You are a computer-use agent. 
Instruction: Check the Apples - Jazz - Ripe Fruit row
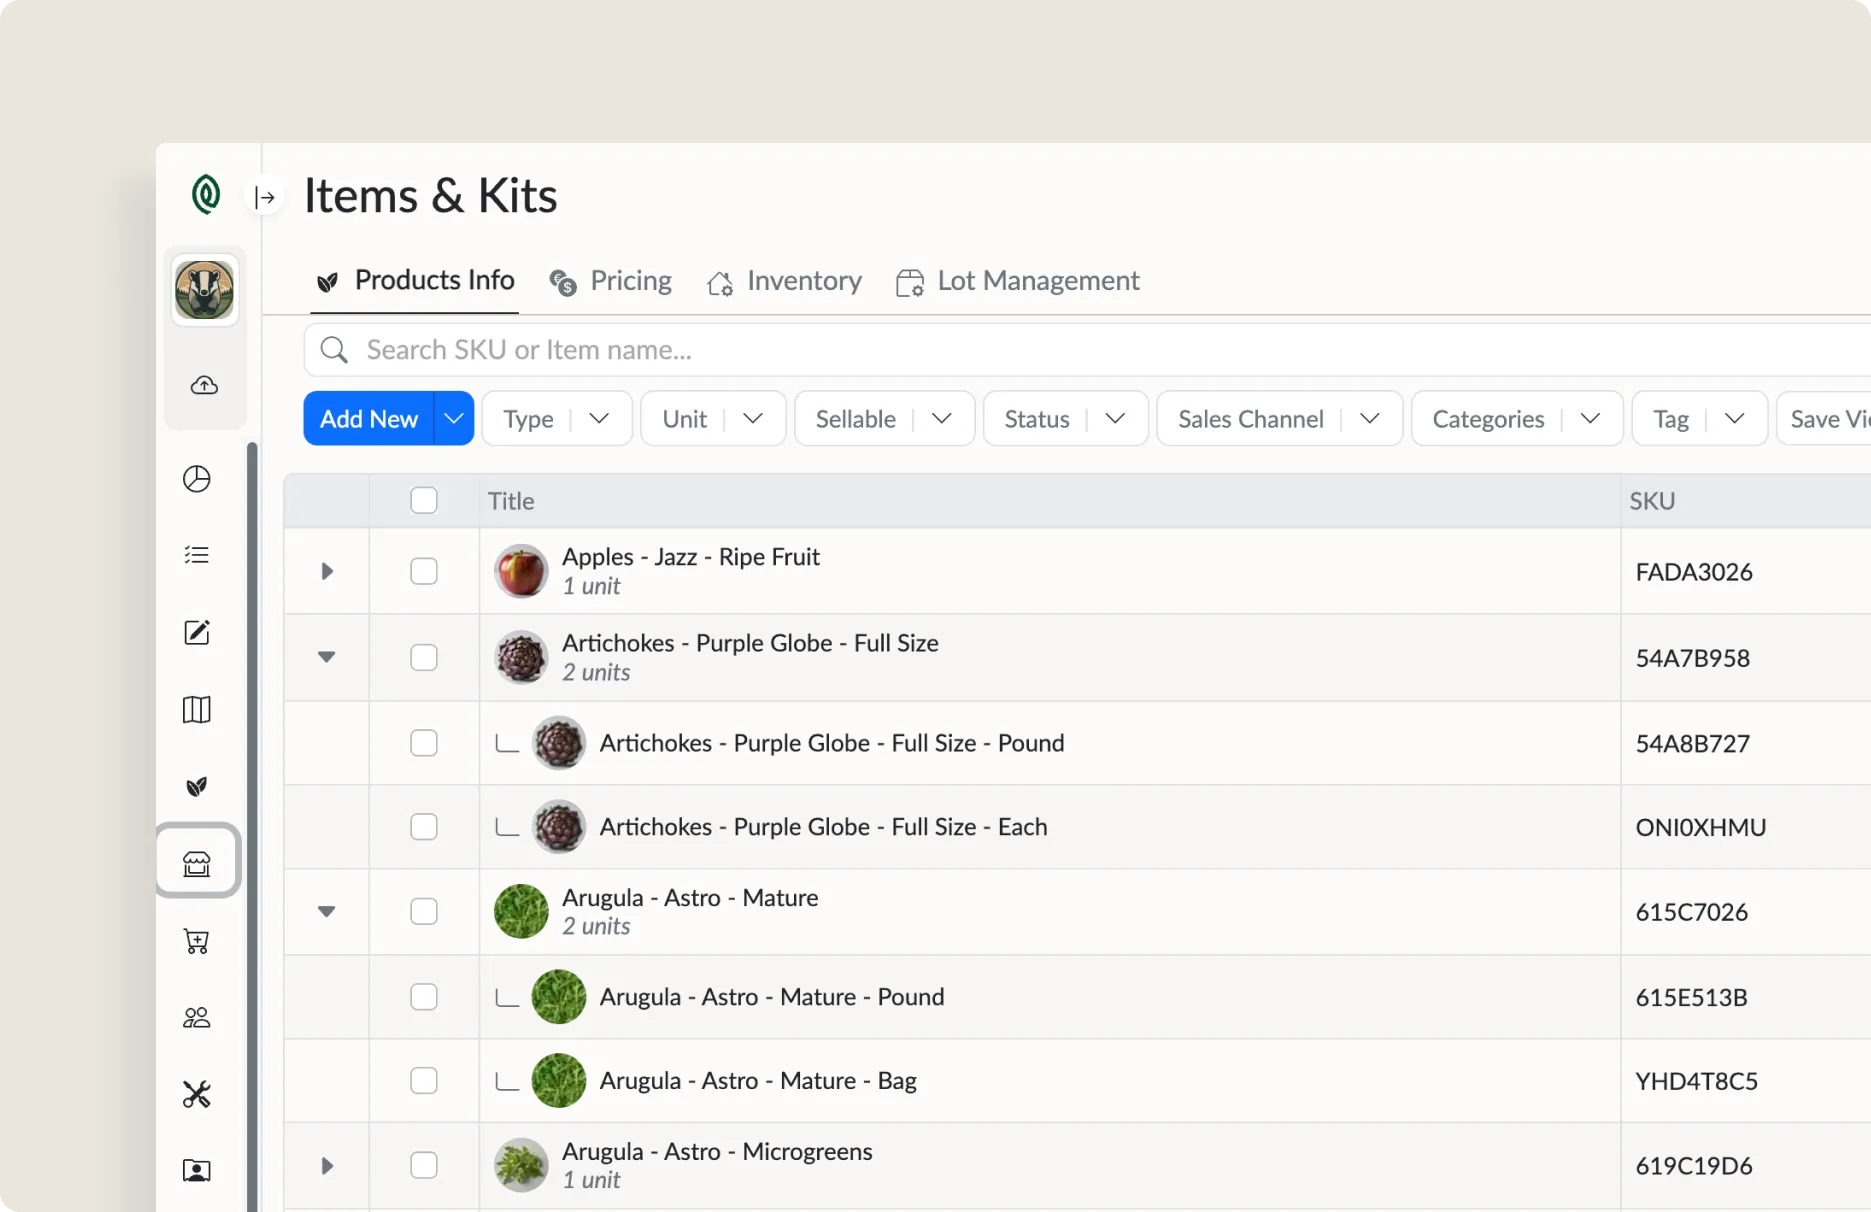click(424, 571)
